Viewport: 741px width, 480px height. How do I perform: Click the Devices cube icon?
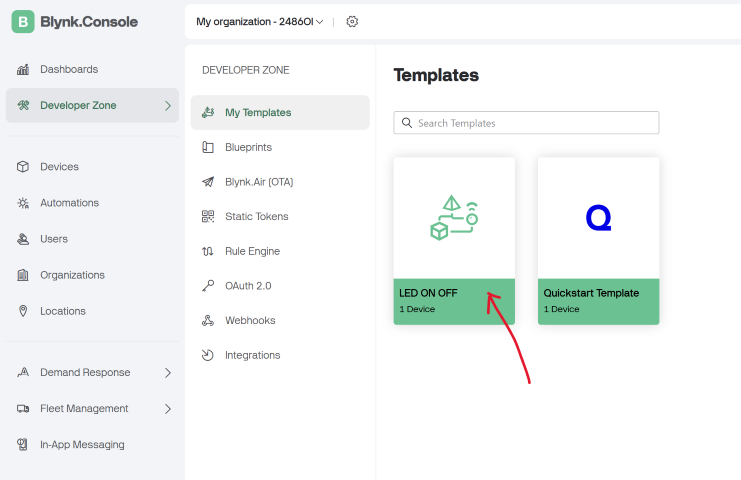[x=23, y=167]
